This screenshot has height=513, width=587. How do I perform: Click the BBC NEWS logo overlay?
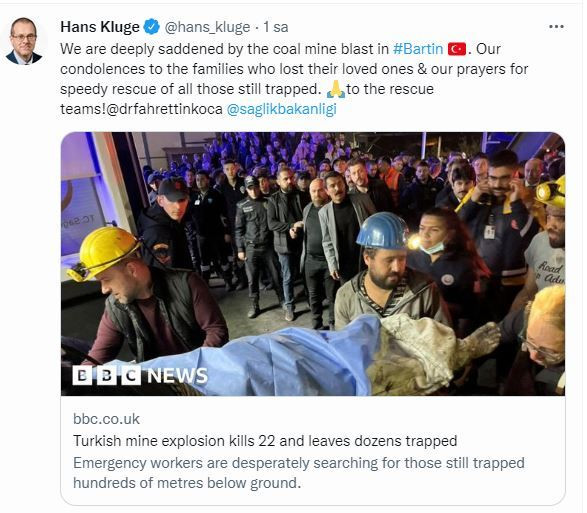pyautogui.click(x=140, y=375)
